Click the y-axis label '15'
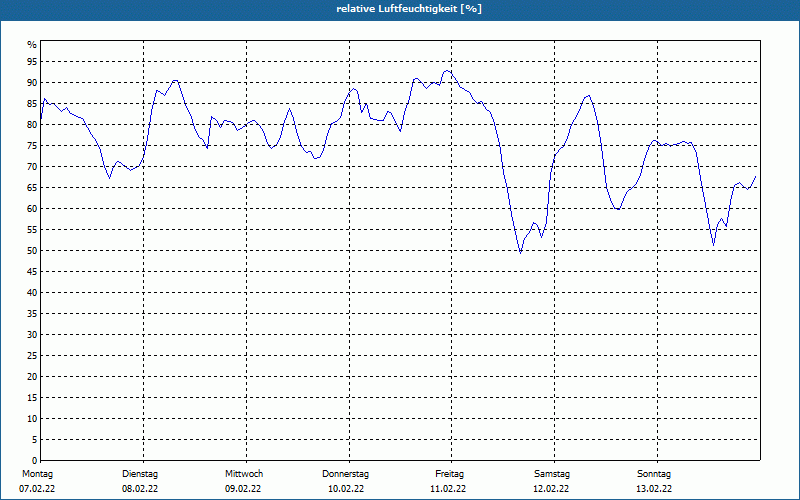800x500 pixels. [32, 397]
